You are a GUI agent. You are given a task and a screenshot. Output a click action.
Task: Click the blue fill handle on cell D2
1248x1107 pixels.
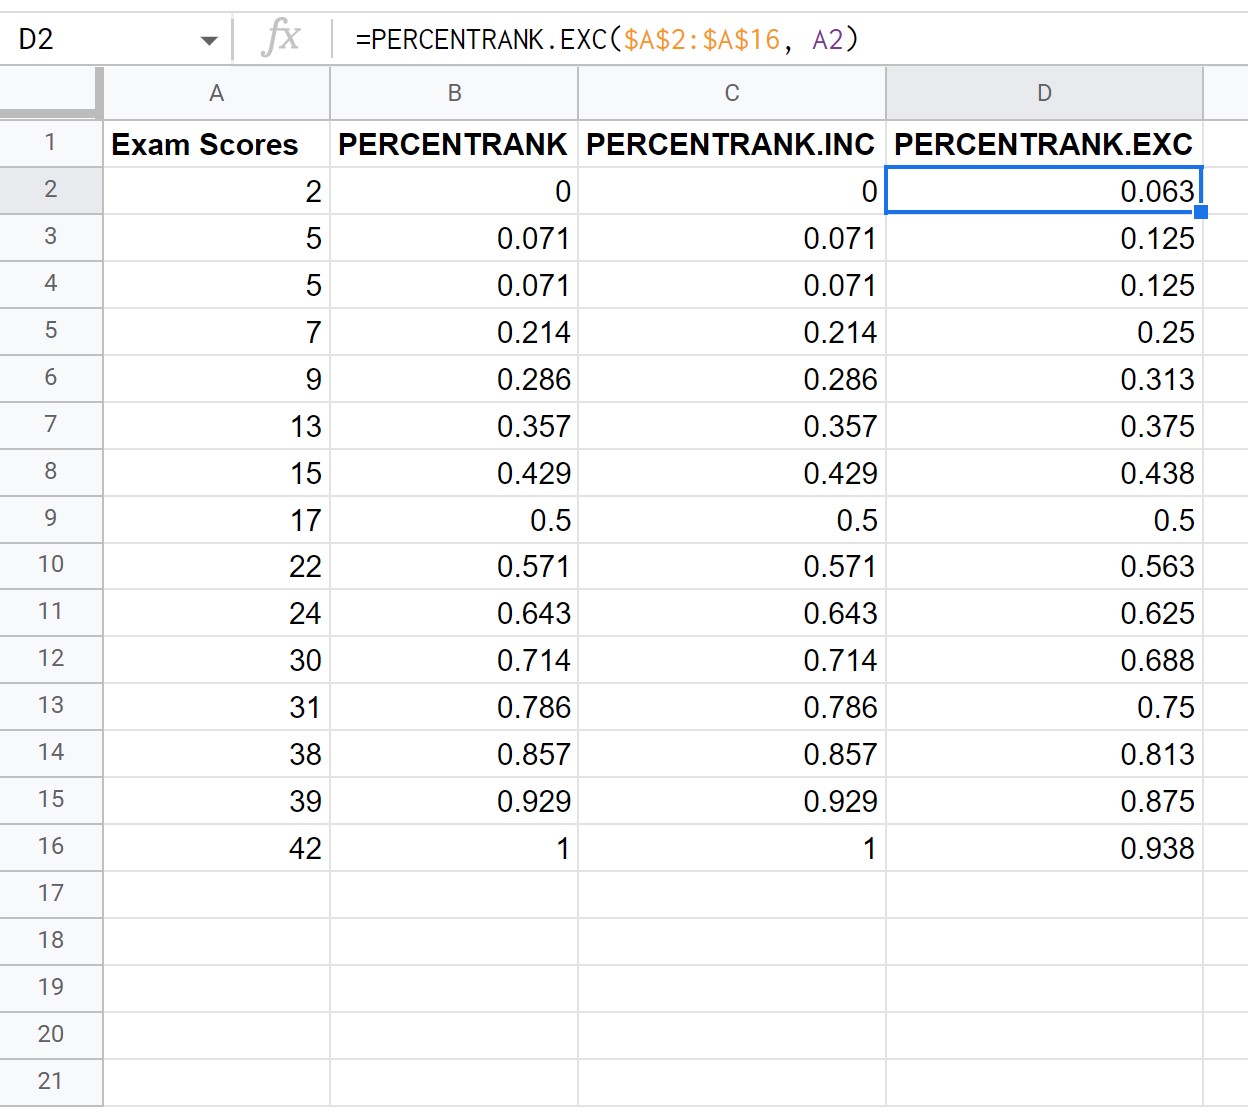1202,211
